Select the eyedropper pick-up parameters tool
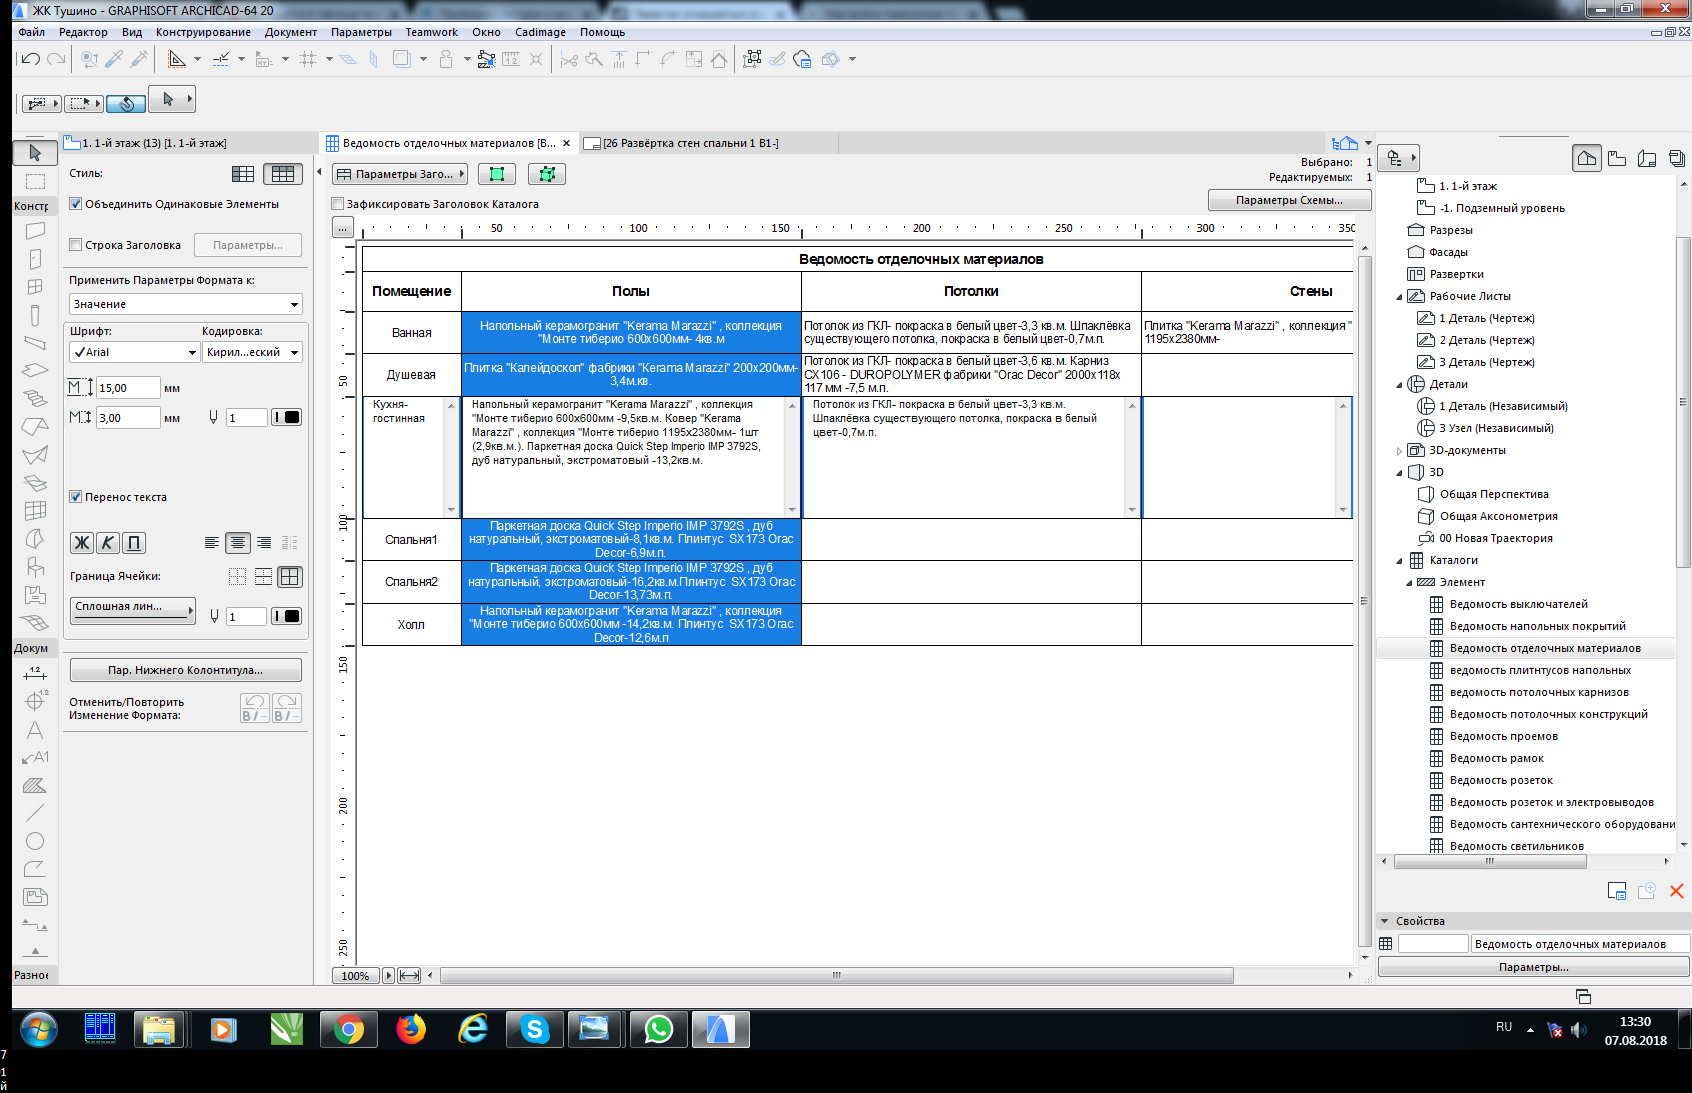Screen dimensions: 1692x1093 pyautogui.click(x=114, y=59)
